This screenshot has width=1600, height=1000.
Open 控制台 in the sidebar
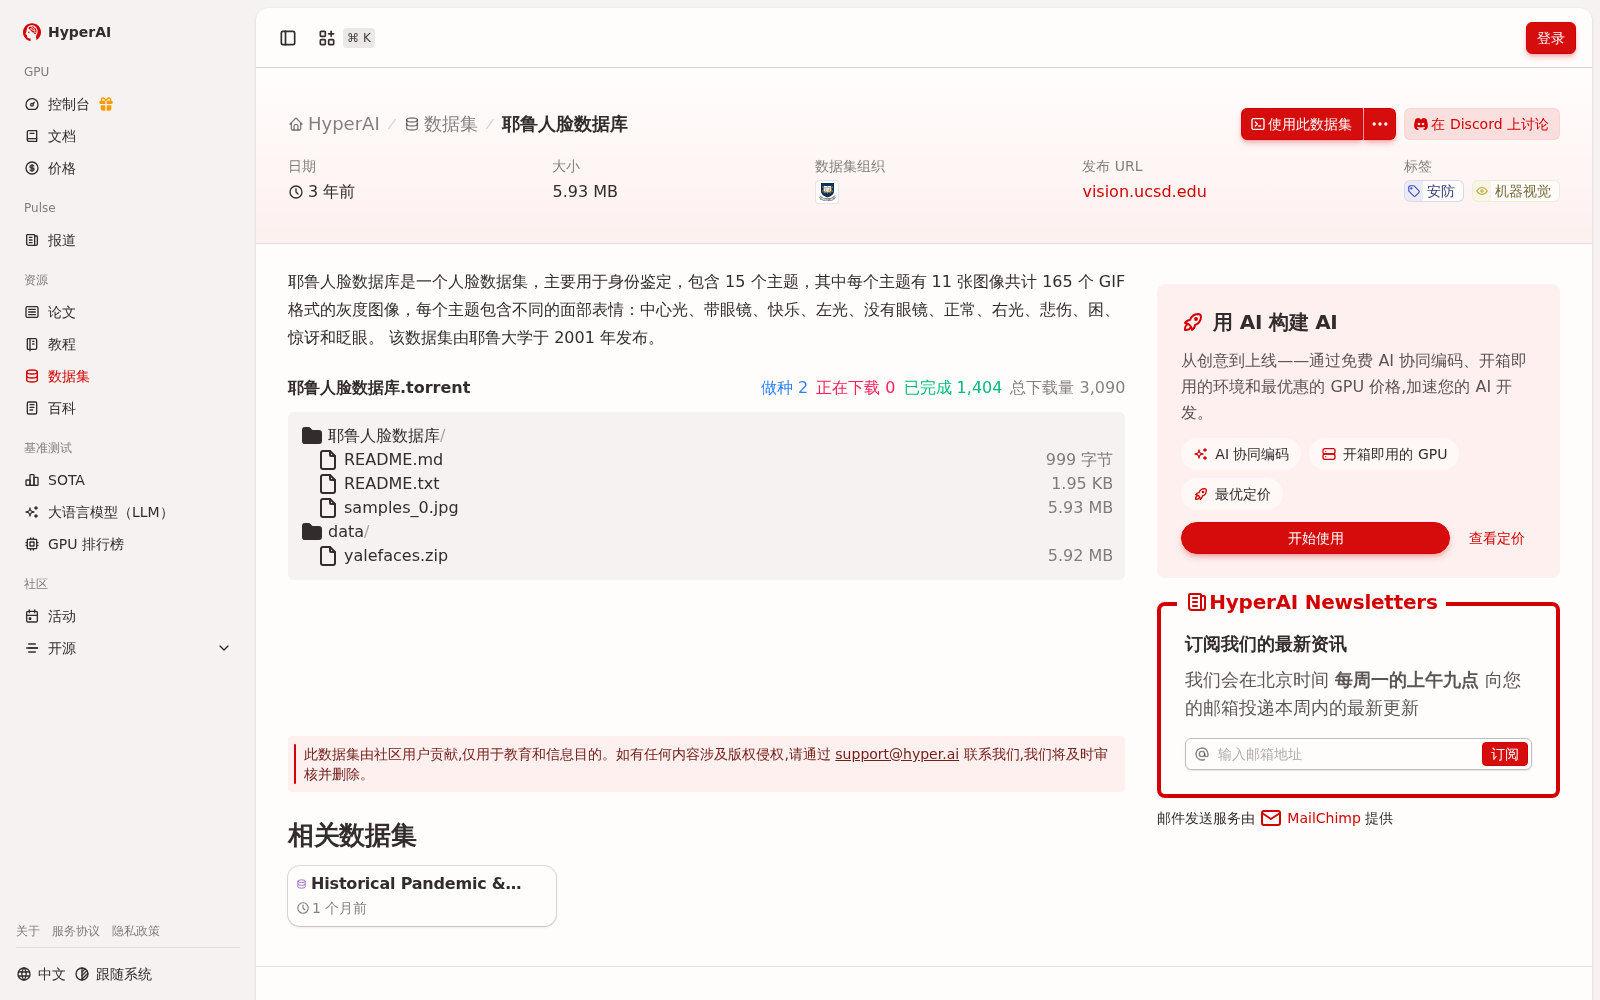tap(68, 104)
